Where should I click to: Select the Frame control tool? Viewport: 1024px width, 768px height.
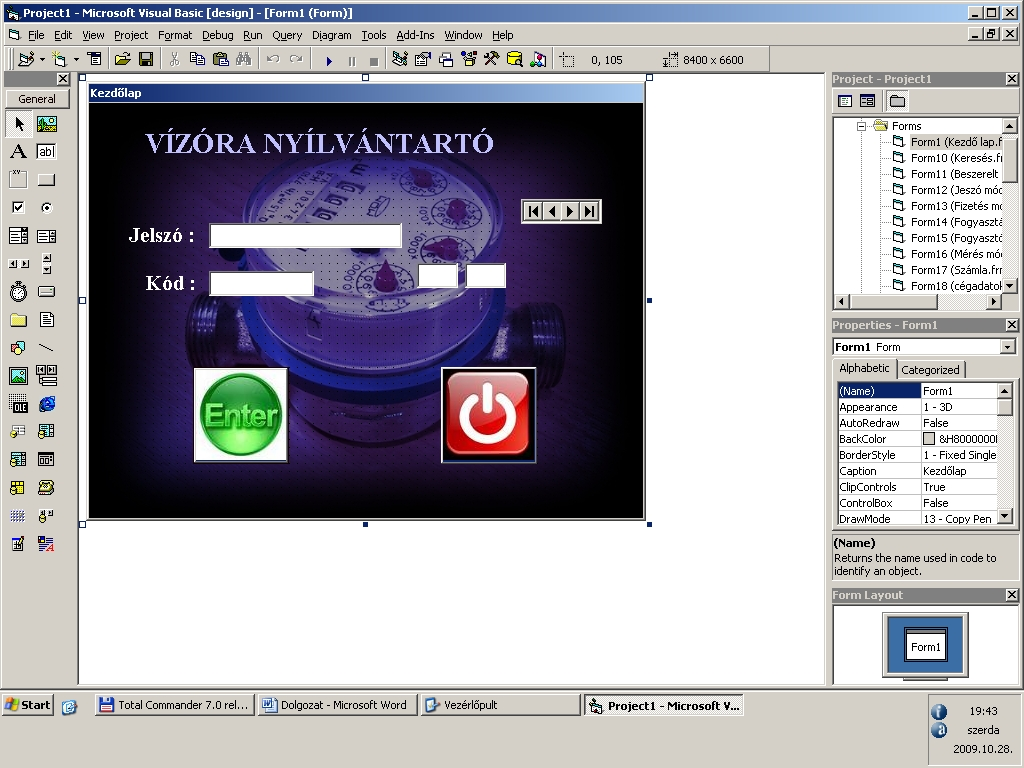pyautogui.click(x=19, y=180)
